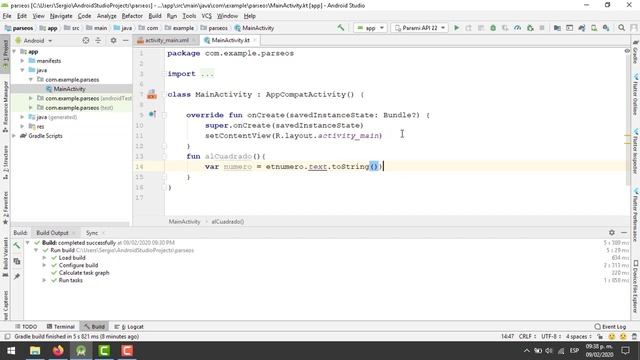The width and height of the screenshot is (640, 360).
Task: Expand Gradle Scripts node
Action: coord(15,136)
